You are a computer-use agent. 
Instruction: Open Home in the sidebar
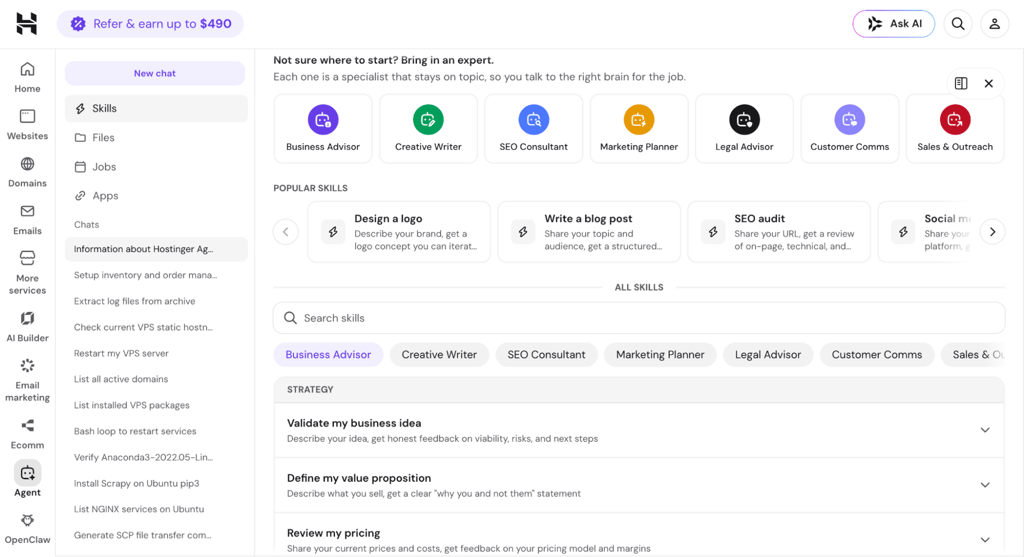pos(27,78)
